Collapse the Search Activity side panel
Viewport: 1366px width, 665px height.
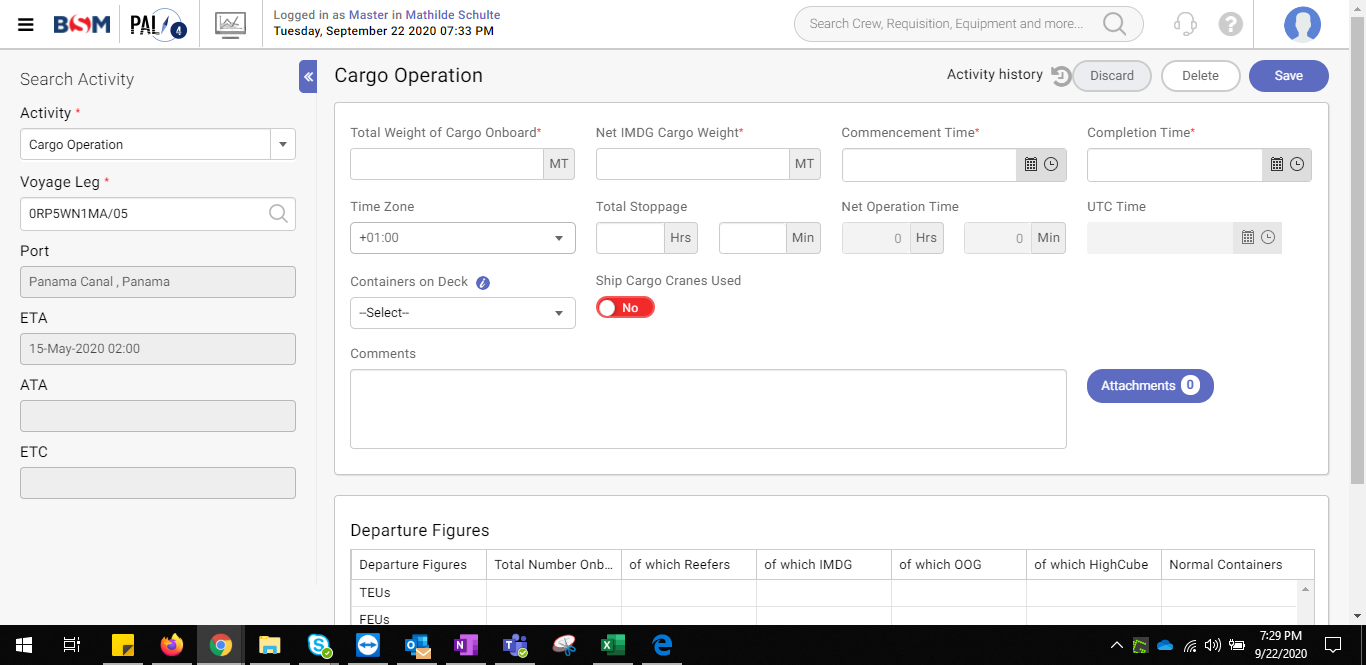click(x=308, y=77)
